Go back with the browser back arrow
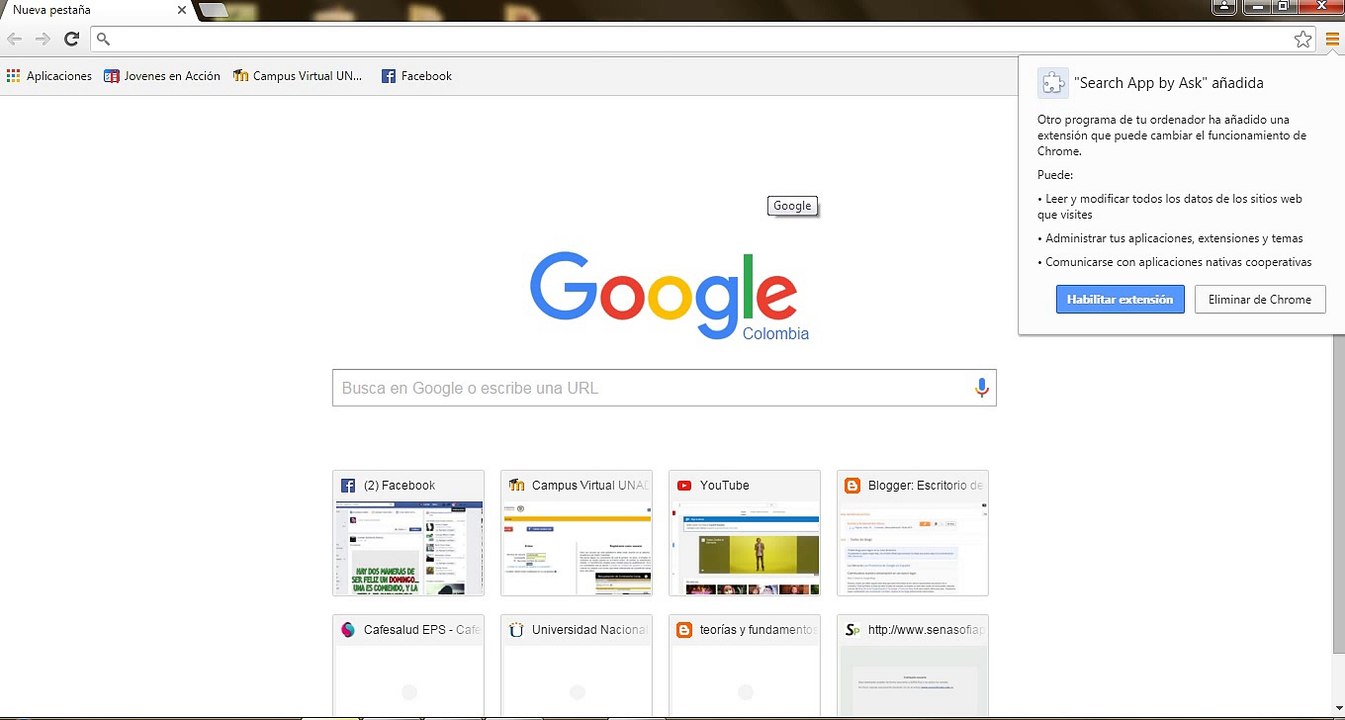 click(14, 39)
